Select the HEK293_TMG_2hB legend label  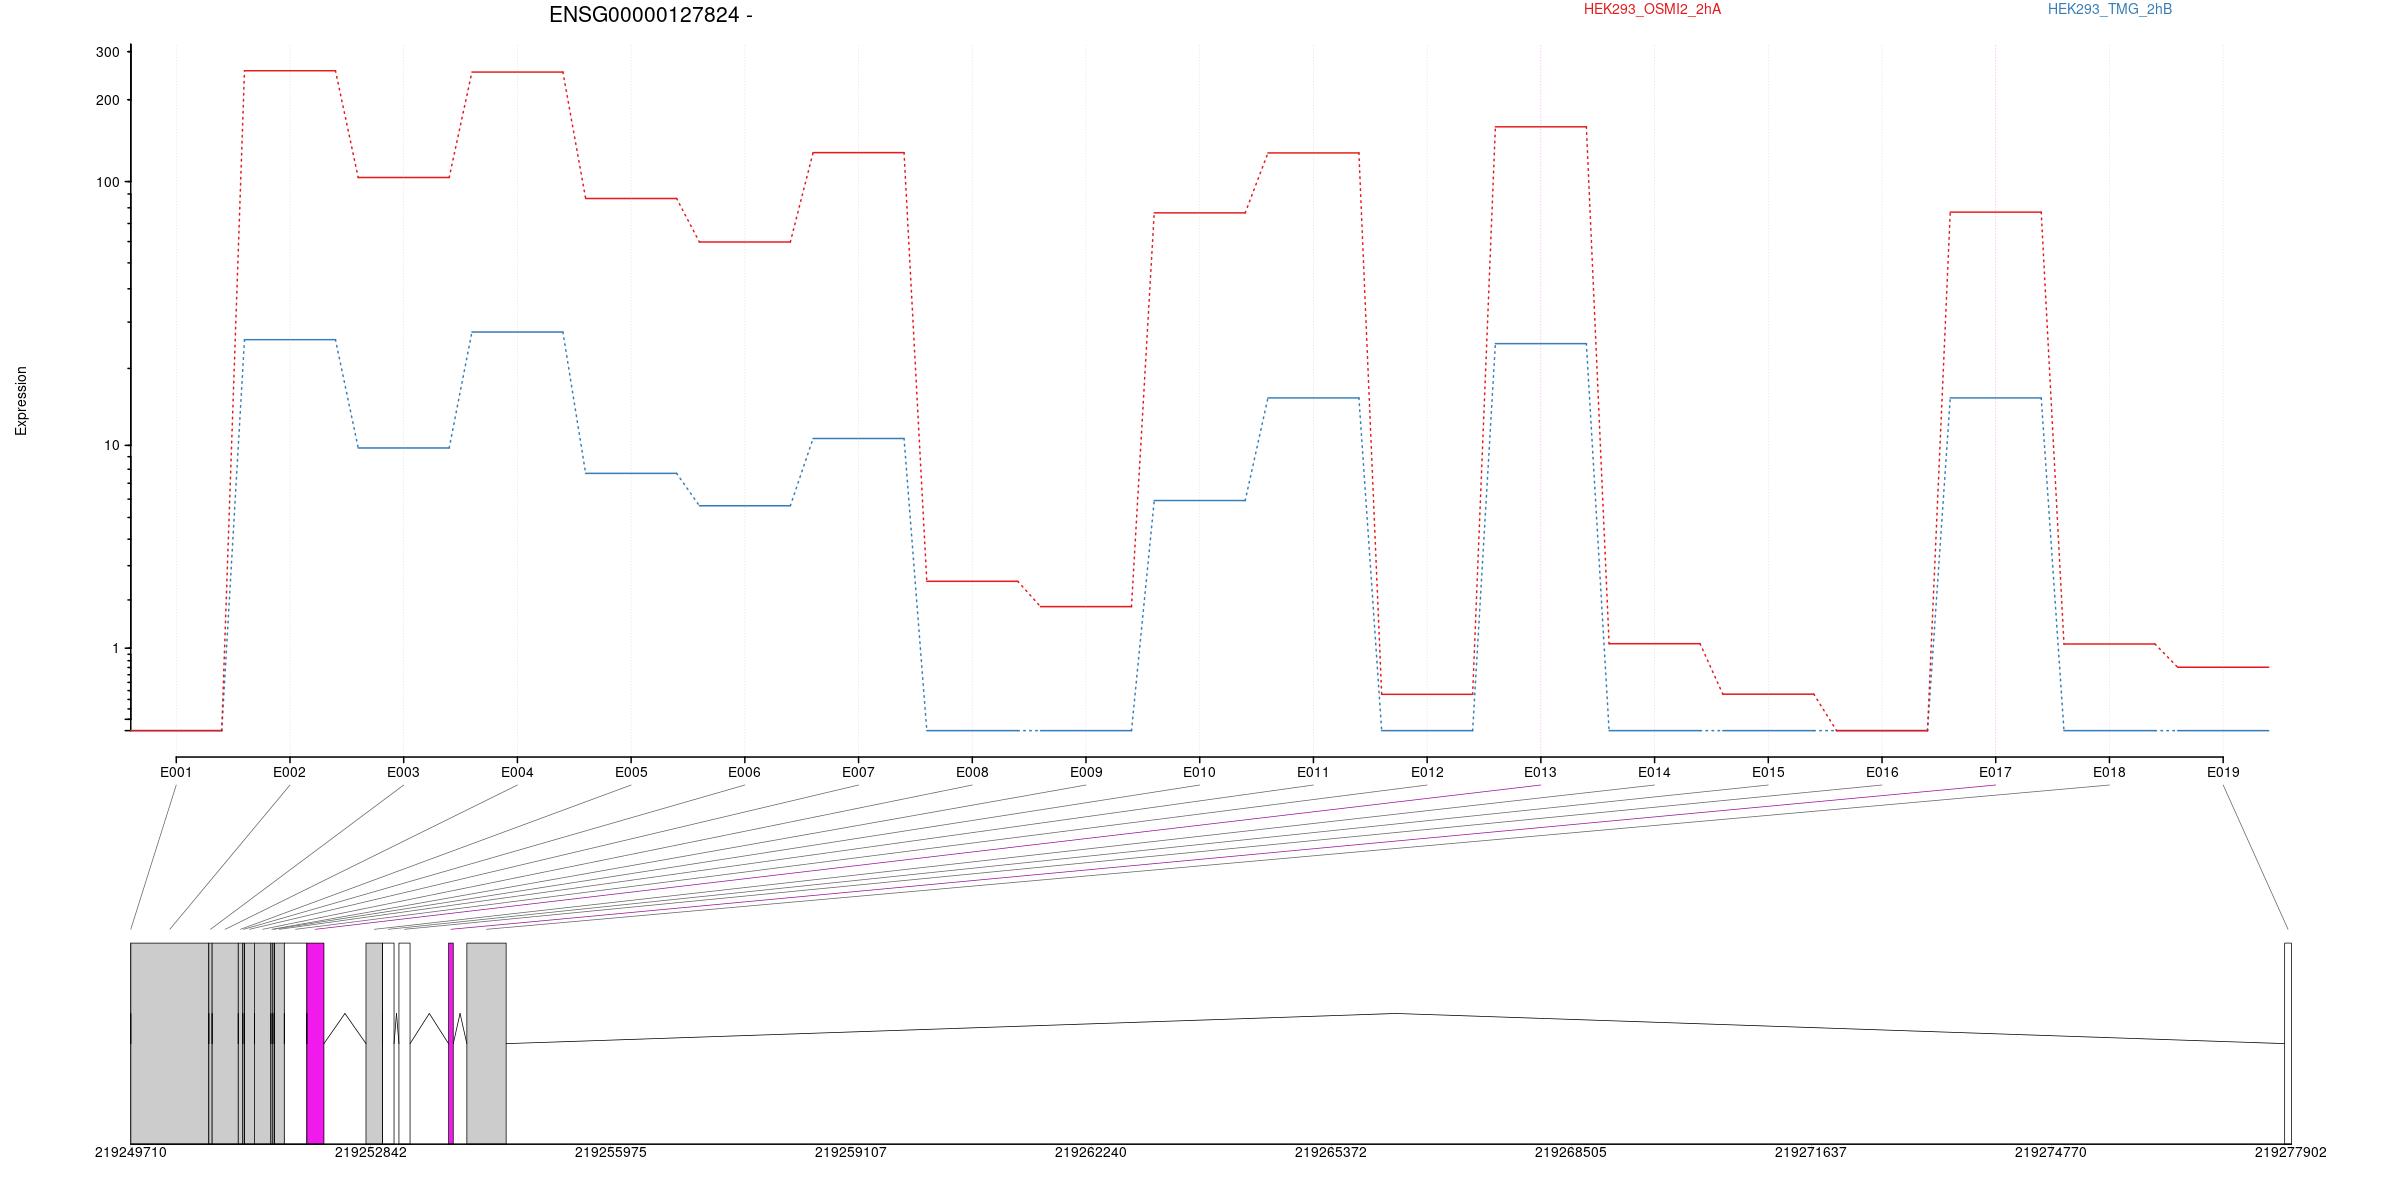(x=2110, y=9)
